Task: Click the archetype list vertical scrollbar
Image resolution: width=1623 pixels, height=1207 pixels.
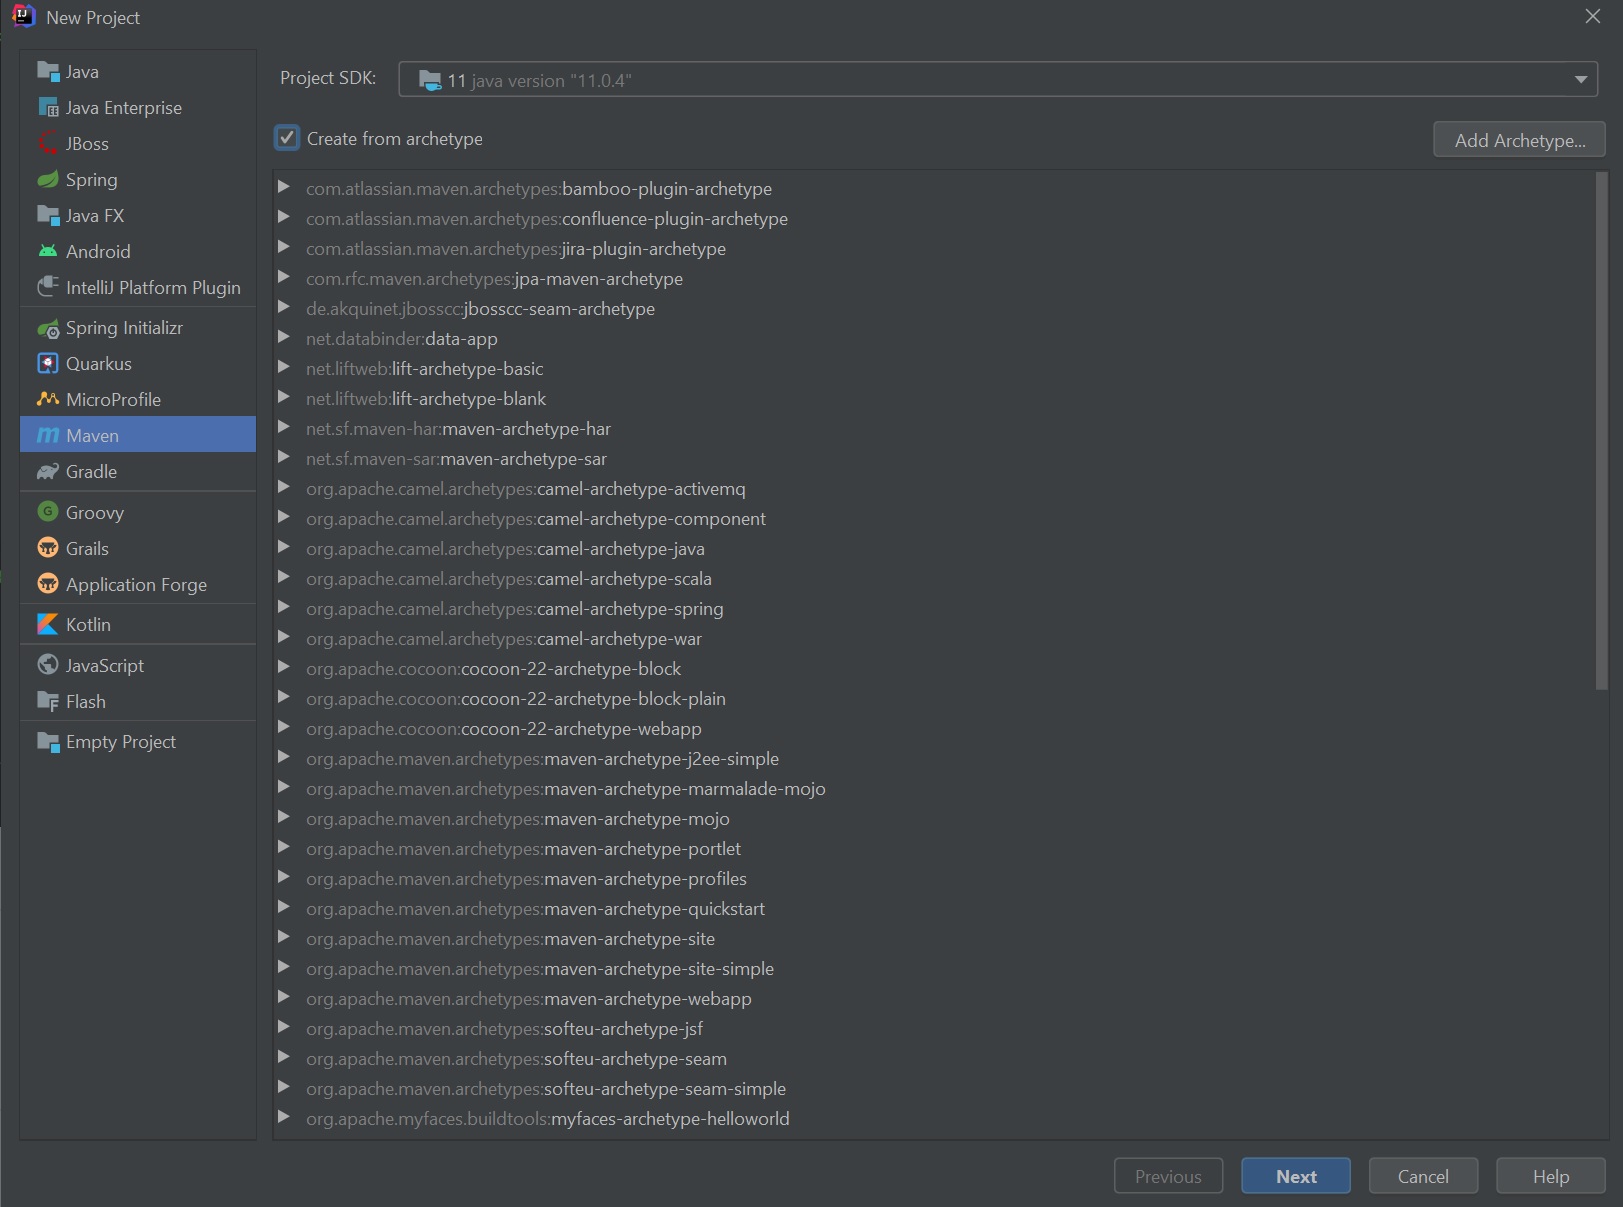Action: coord(1601,430)
